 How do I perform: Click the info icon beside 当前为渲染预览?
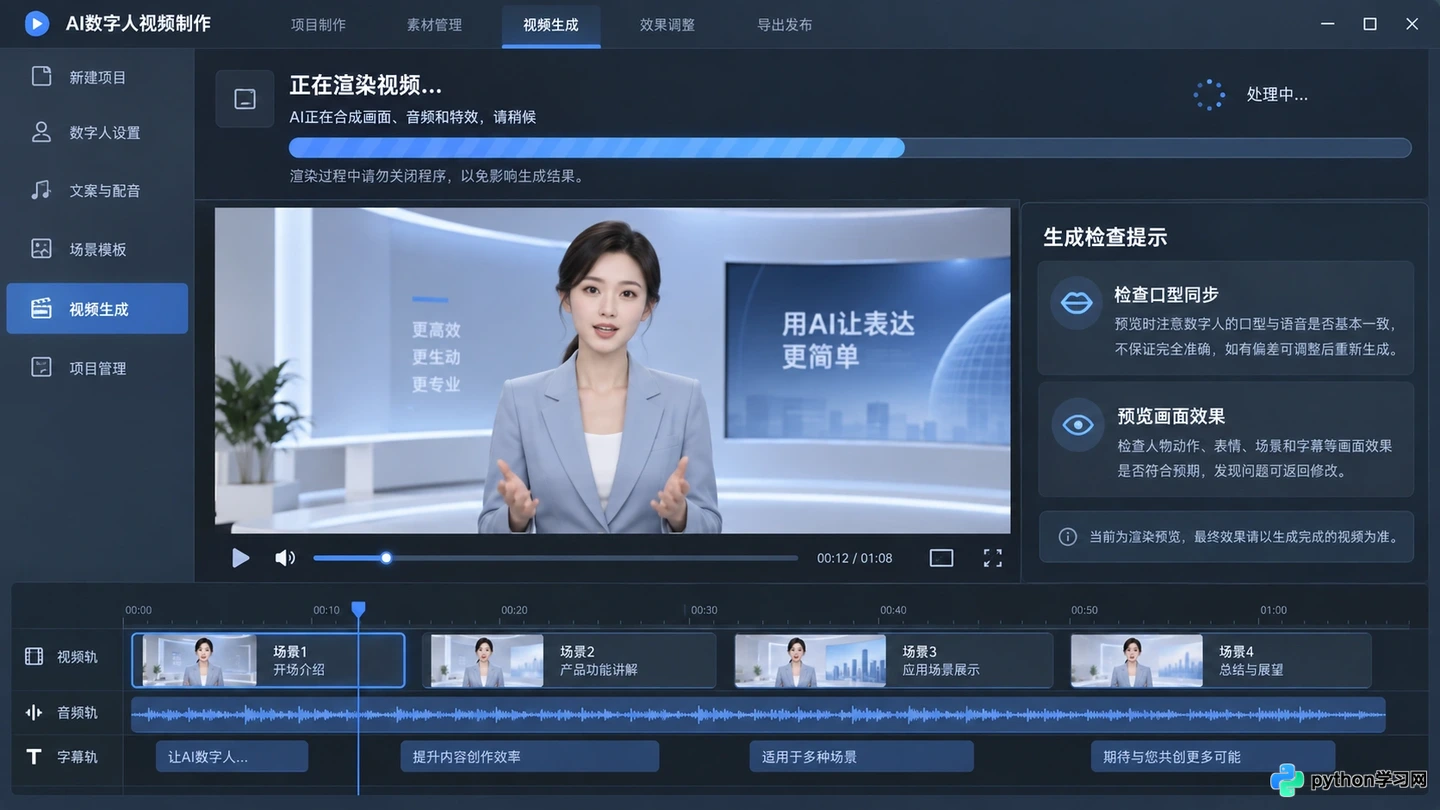(x=1067, y=537)
